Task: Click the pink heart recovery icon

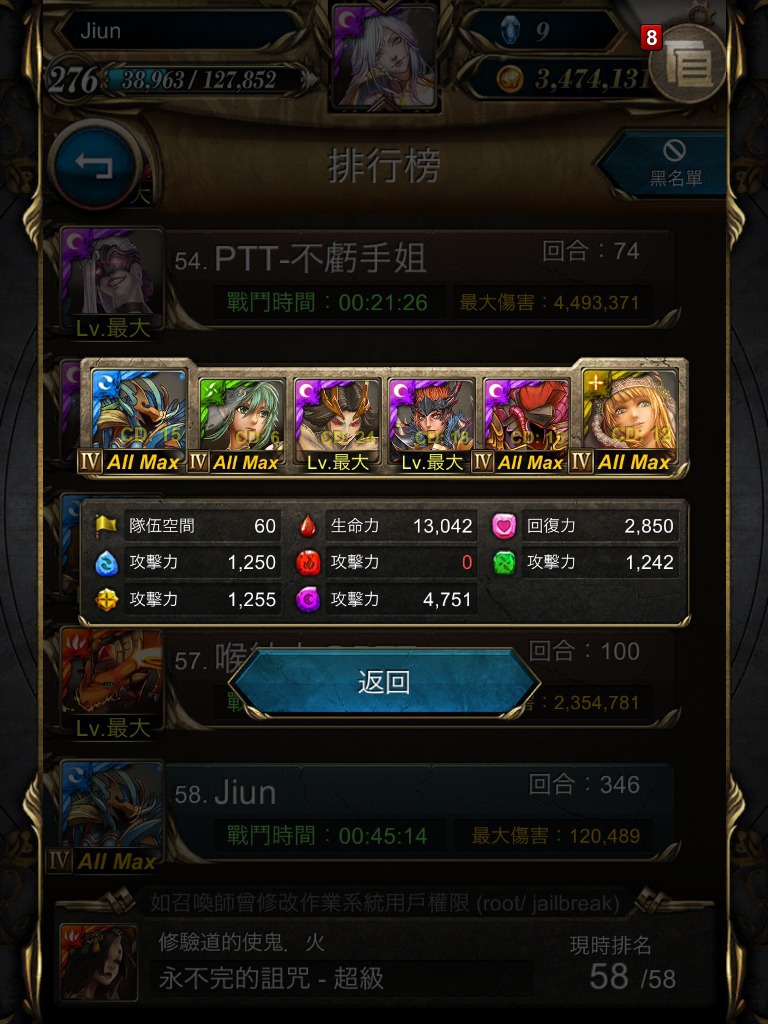Action: point(504,526)
